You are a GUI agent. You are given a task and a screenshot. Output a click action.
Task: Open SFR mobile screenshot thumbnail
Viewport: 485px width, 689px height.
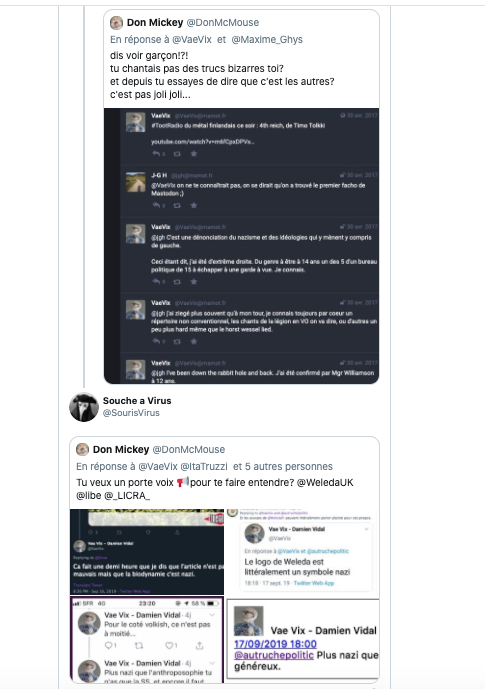coord(147,639)
